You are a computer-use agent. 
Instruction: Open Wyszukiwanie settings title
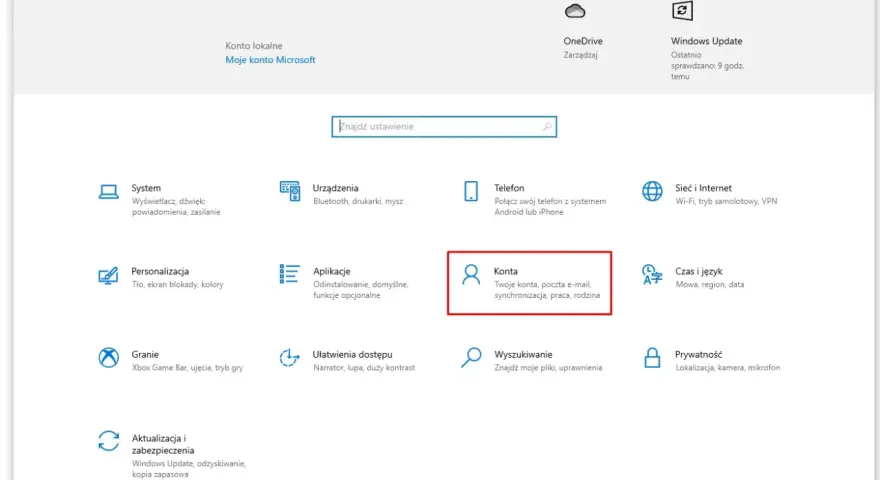(x=523, y=354)
